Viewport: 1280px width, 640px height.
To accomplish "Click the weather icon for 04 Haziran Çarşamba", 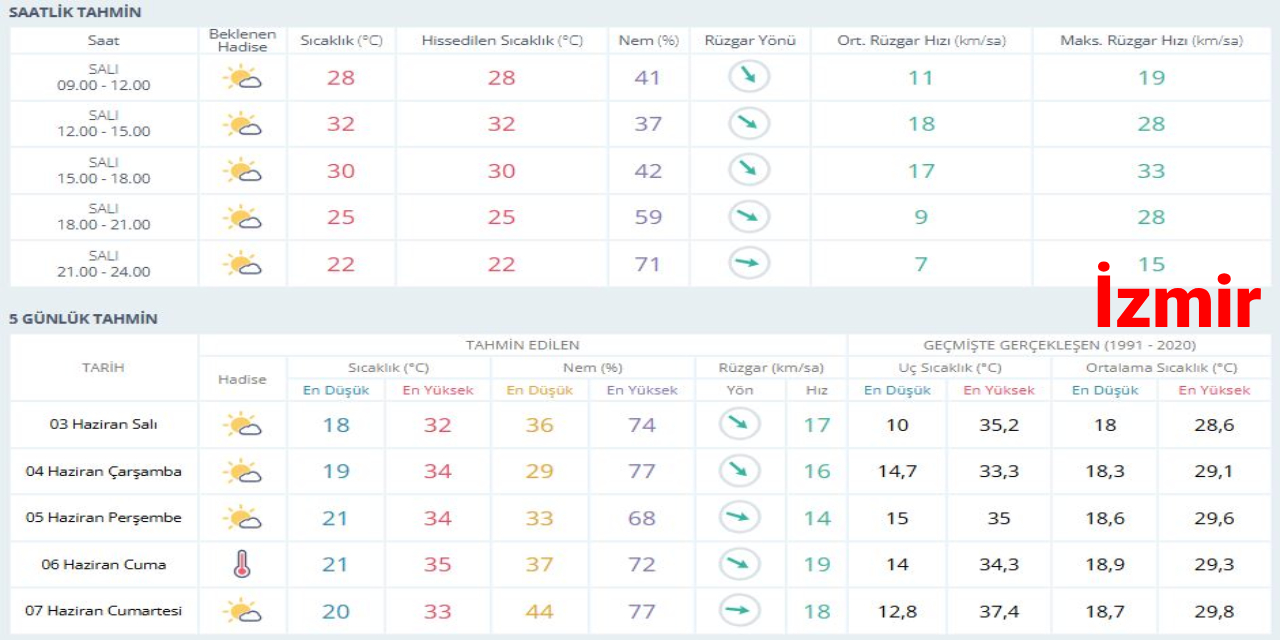I will point(242,471).
